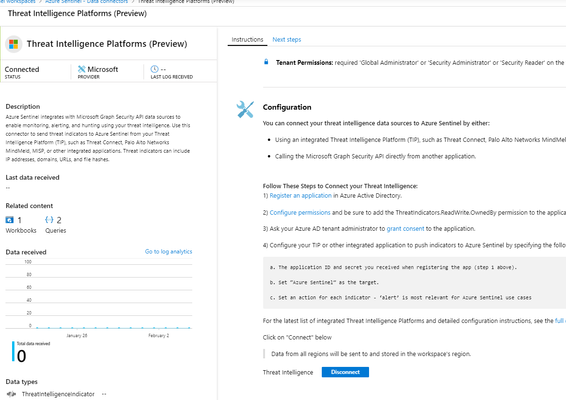Open the Register an application link

click(x=300, y=196)
